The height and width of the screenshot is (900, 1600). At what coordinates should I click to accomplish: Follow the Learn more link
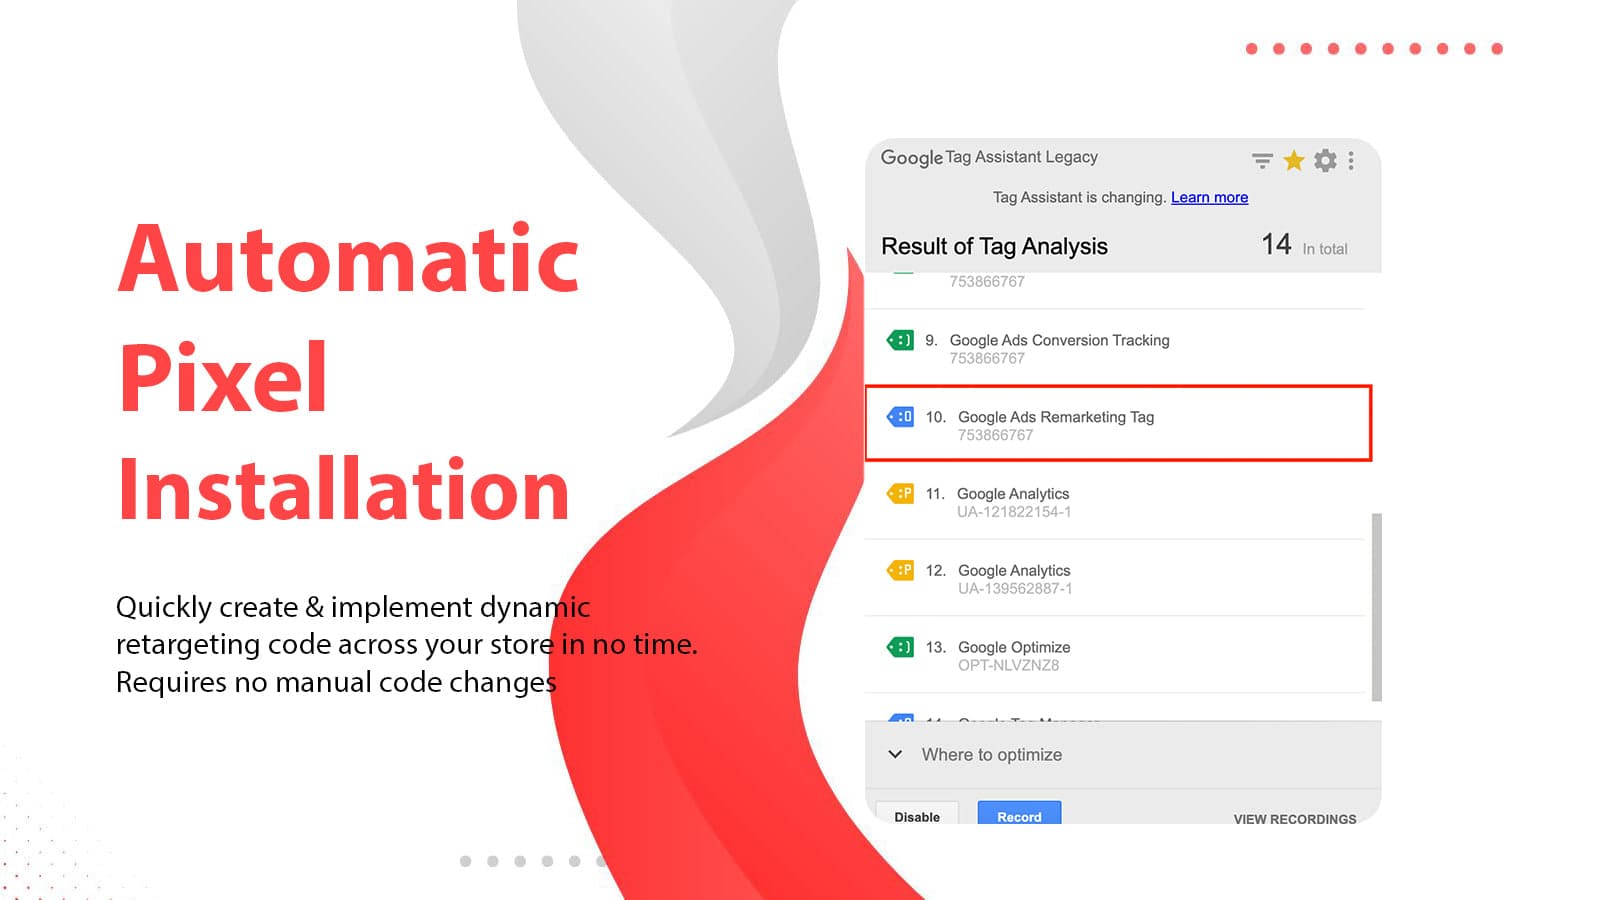1209,197
